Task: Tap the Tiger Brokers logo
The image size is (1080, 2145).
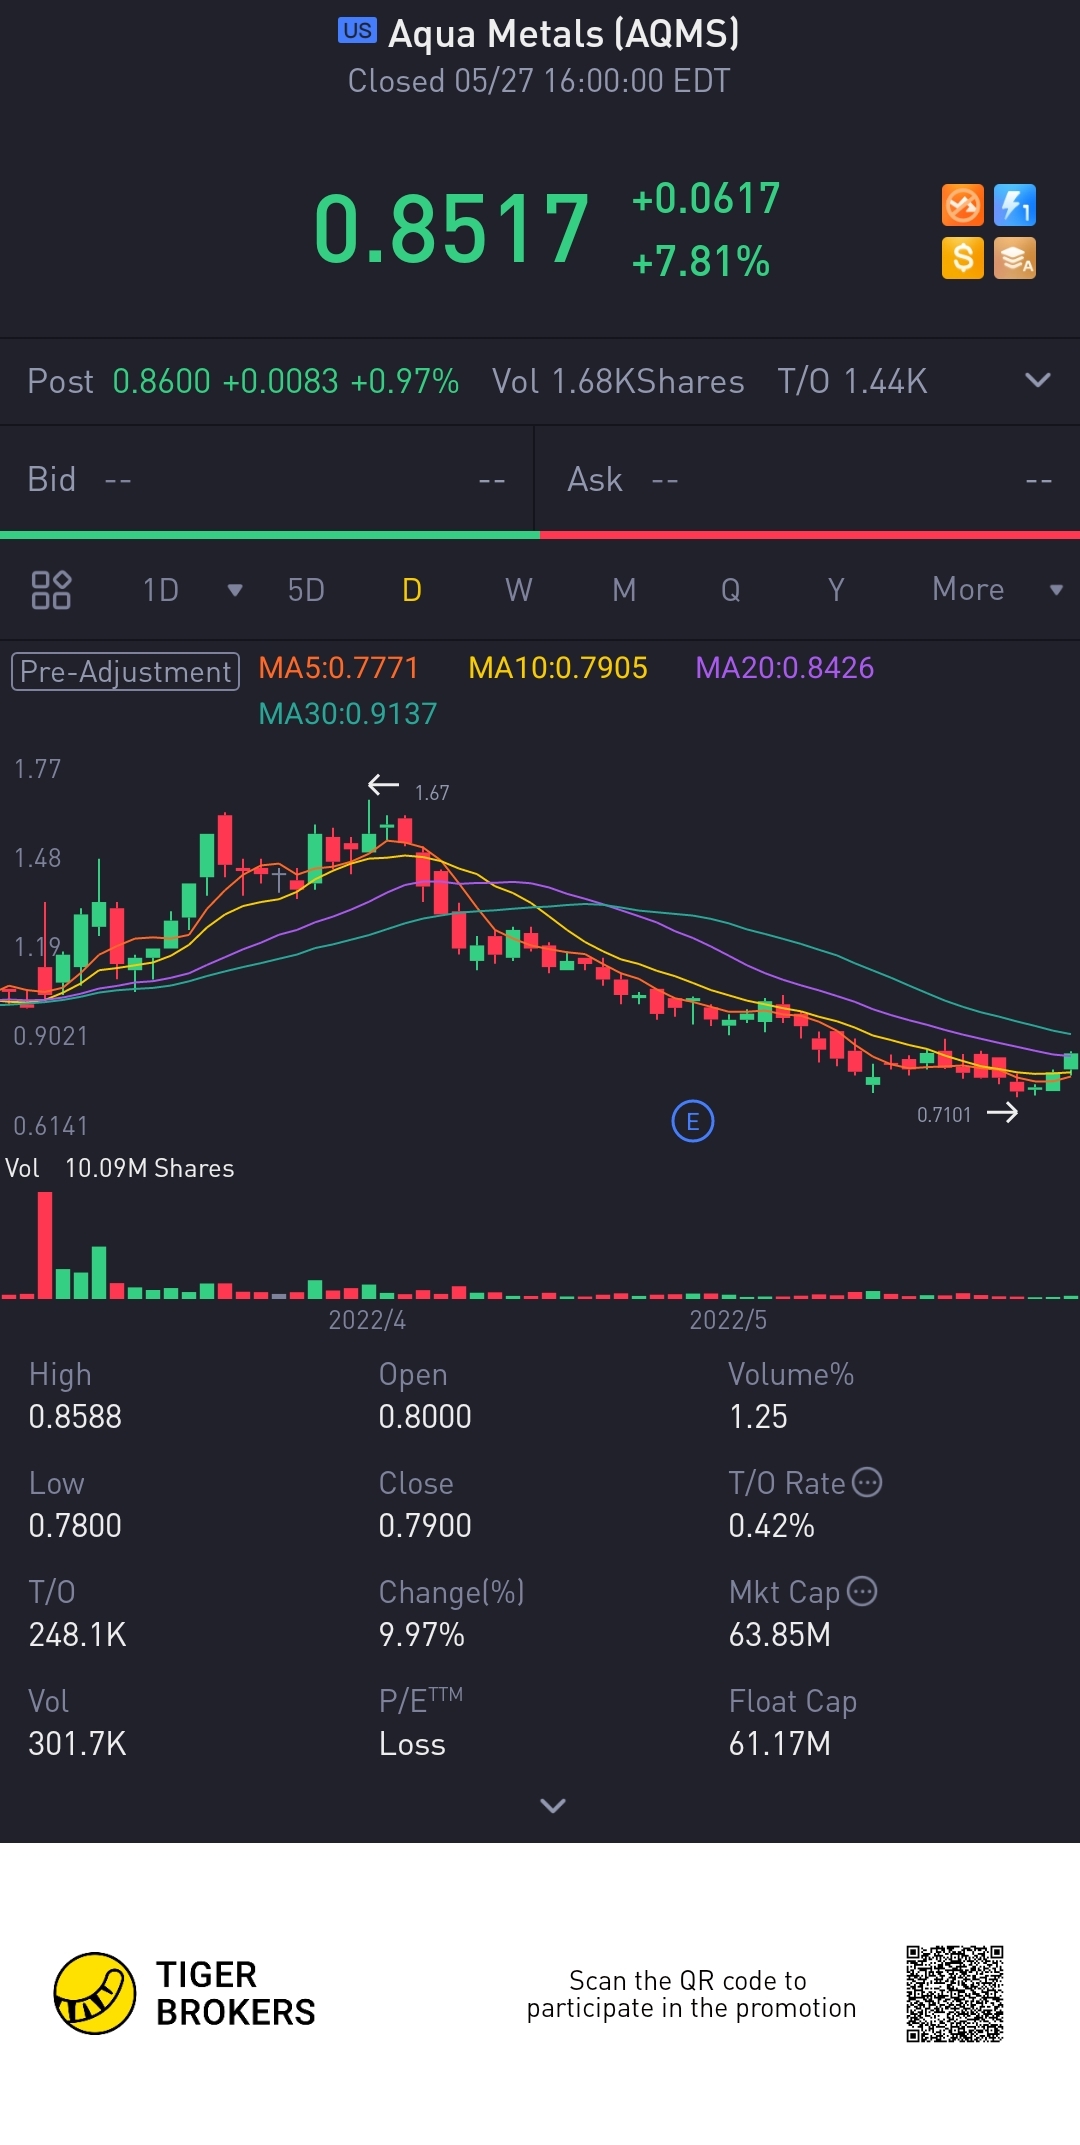Action: (x=185, y=1993)
